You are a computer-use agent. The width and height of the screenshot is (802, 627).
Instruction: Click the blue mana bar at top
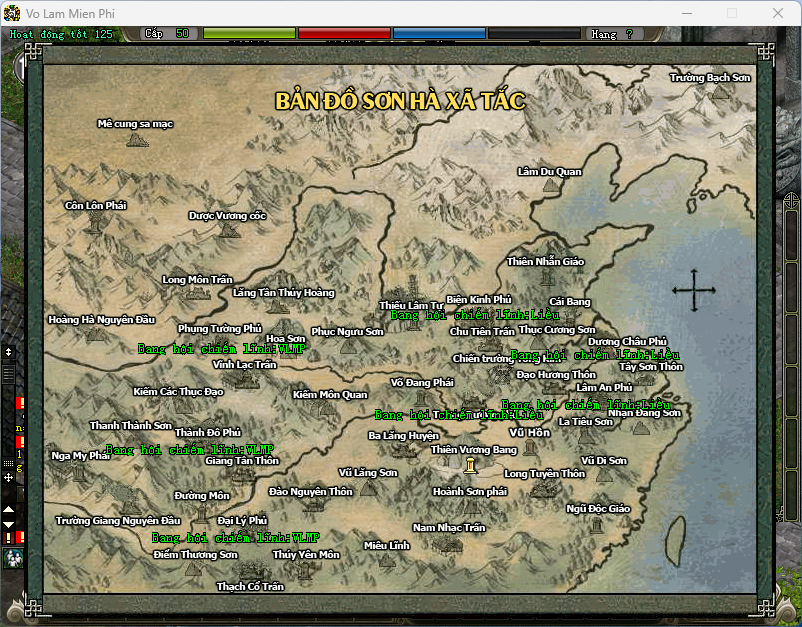438,33
